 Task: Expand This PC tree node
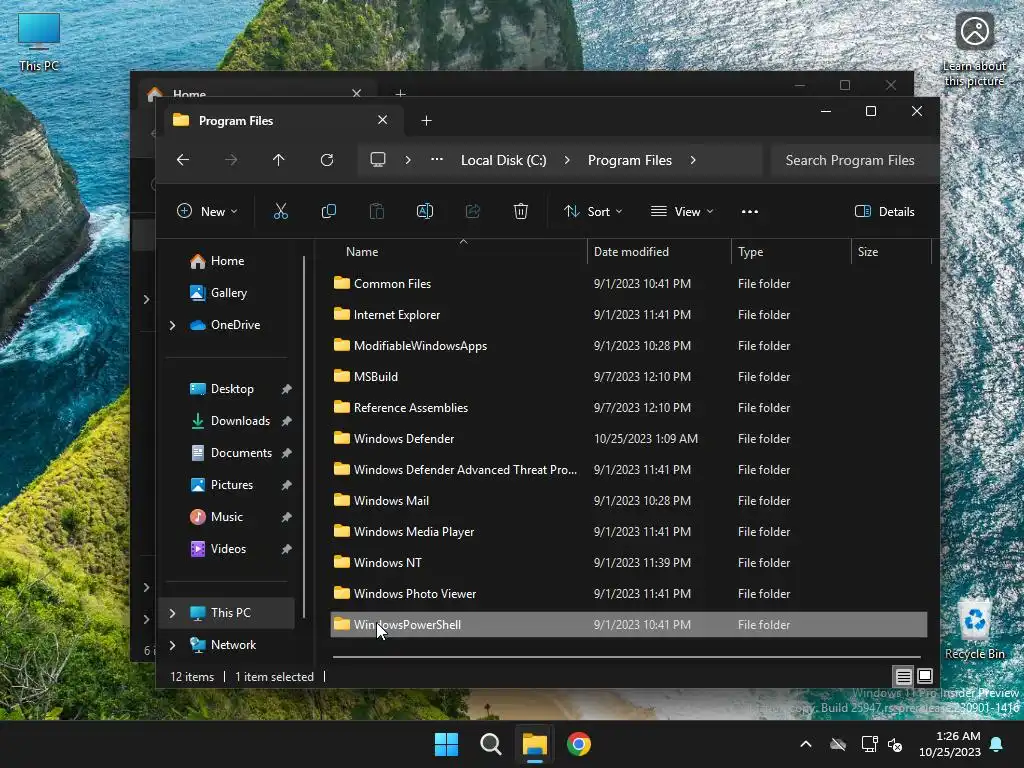[172, 613]
